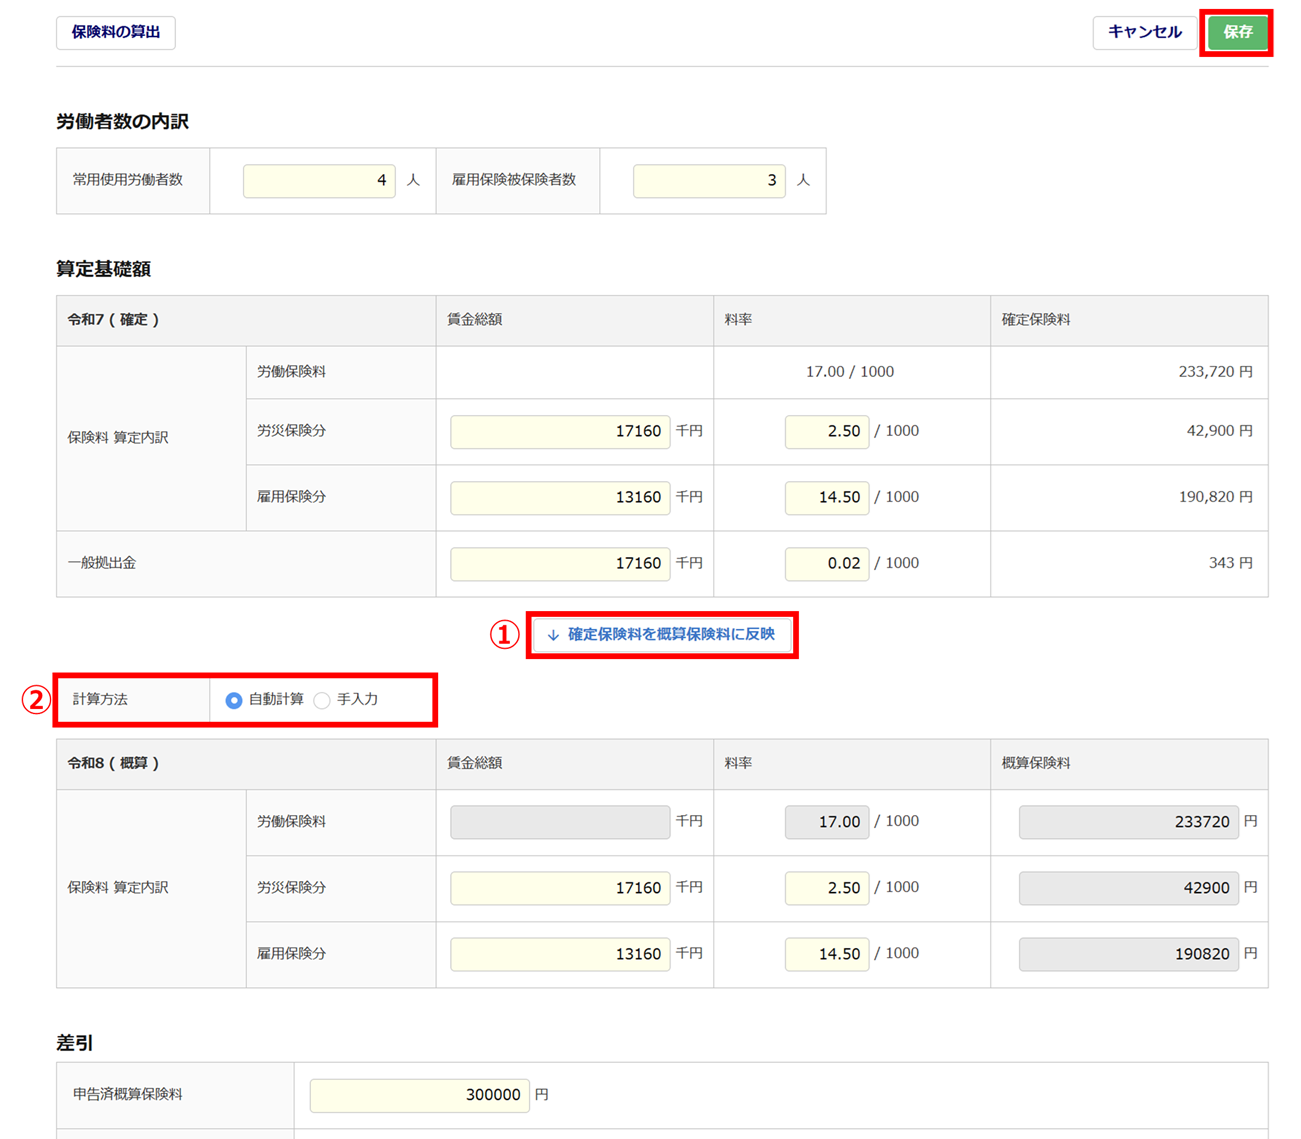Select the 自動計算 radio option
This screenshot has width=1301, height=1139.
(x=234, y=700)
